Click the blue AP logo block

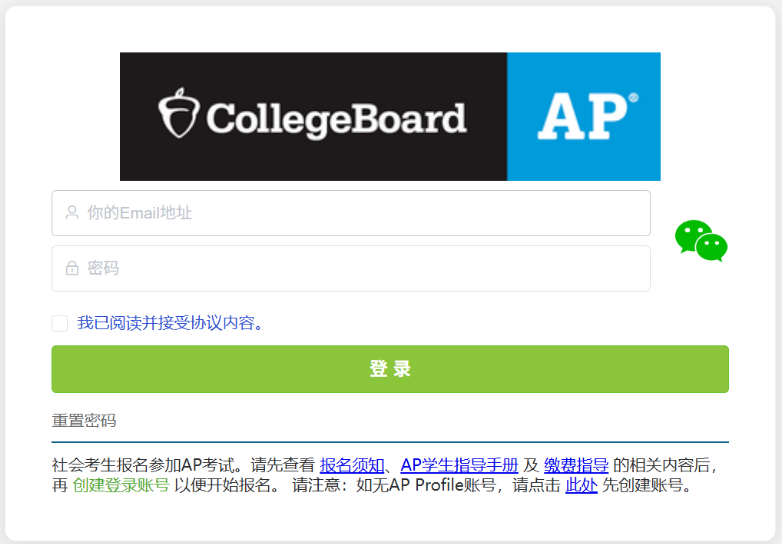[x=583, y=116]
